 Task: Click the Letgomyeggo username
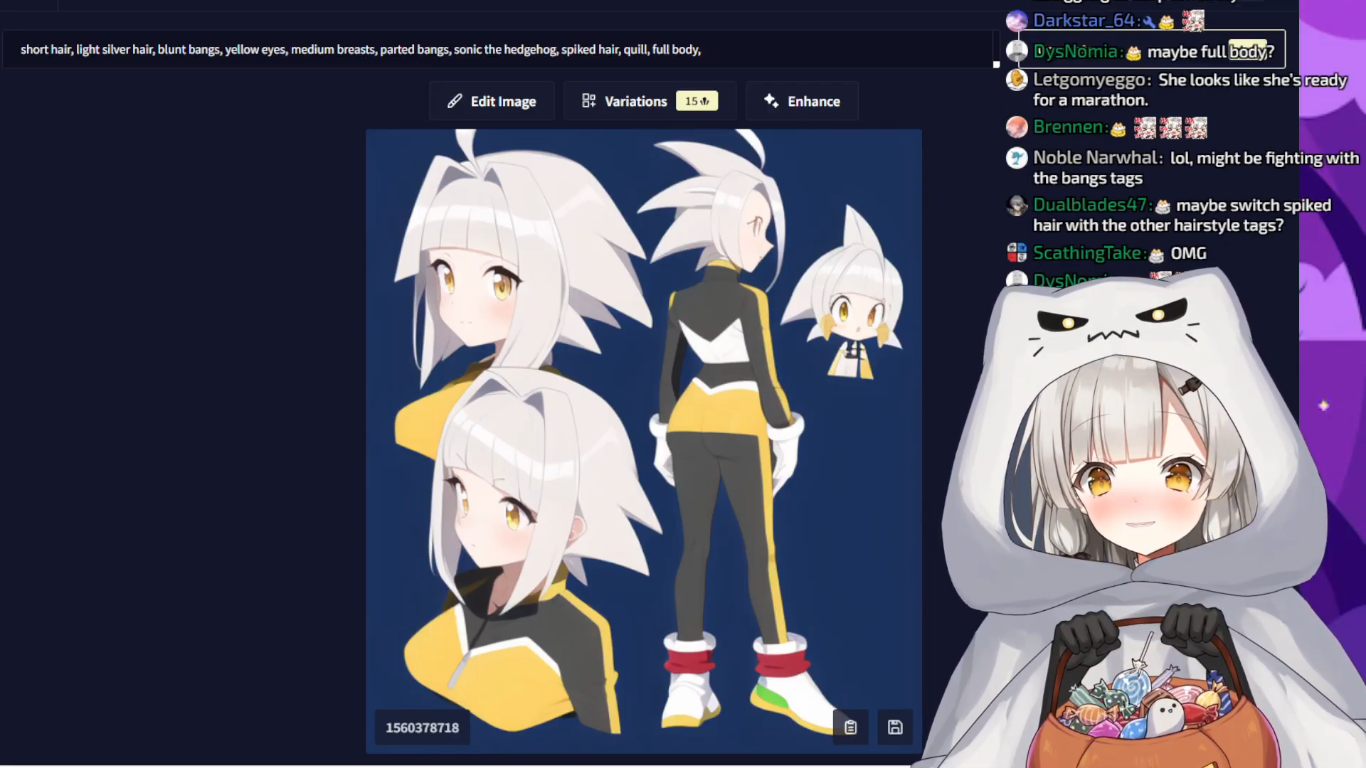[1091, 80]
